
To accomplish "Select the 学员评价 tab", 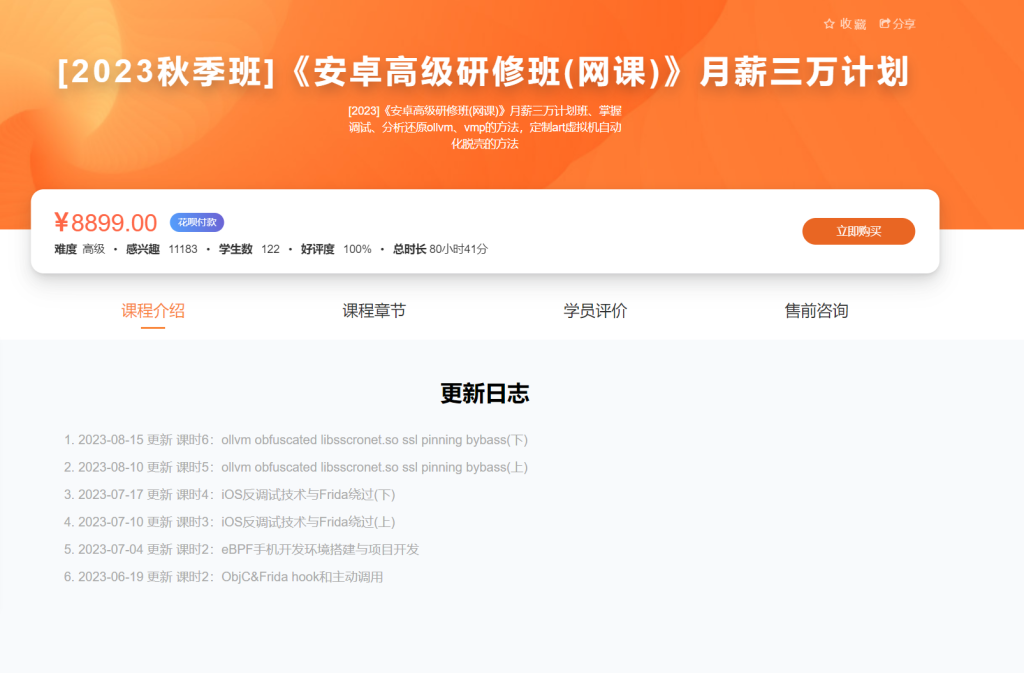I will tap(595, 311).
